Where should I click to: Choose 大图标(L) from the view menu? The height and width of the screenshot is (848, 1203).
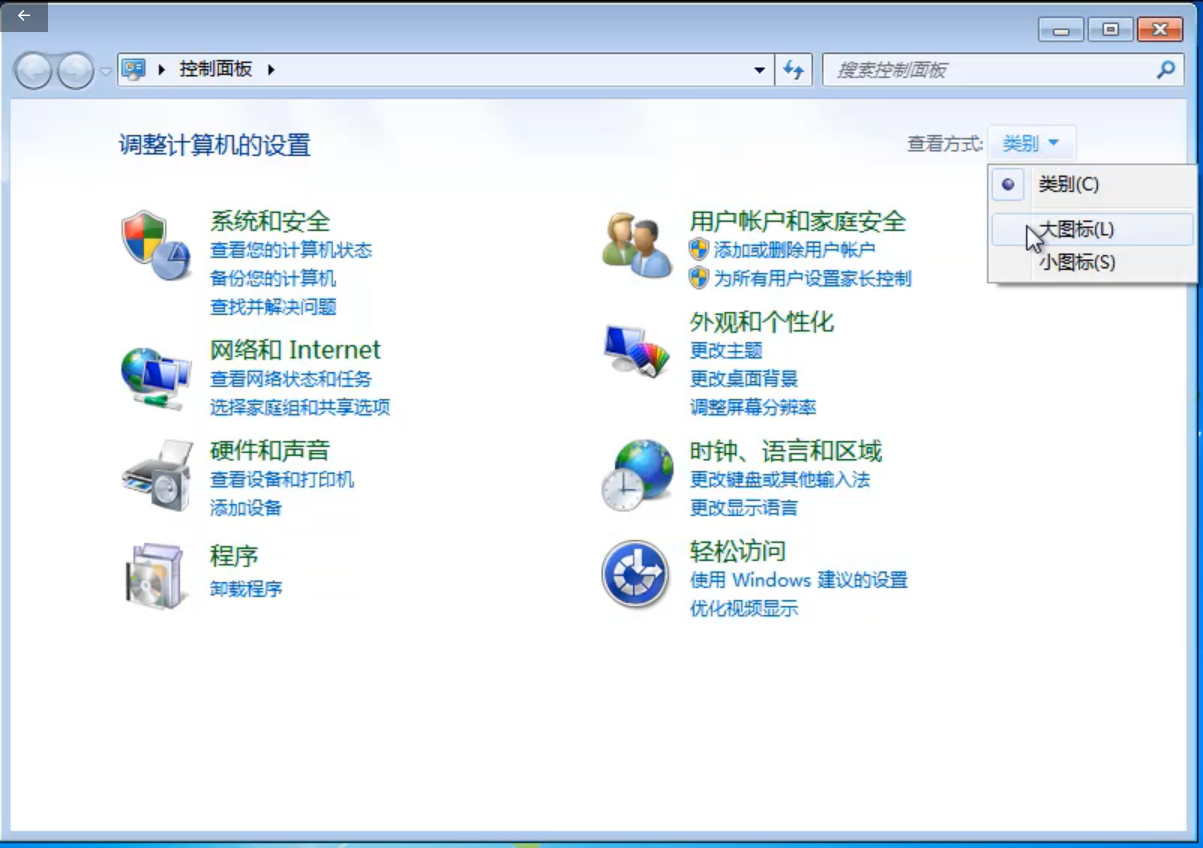(x=1076, y=229)
